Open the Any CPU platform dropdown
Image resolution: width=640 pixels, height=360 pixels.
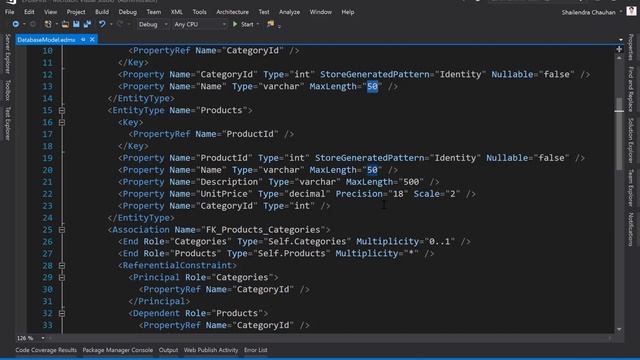(200, 24)
